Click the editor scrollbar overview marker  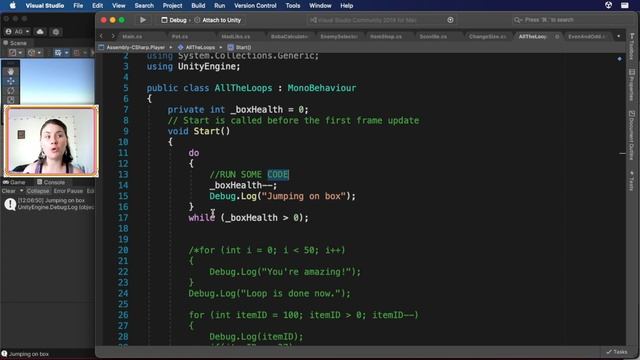pos(622,153)
